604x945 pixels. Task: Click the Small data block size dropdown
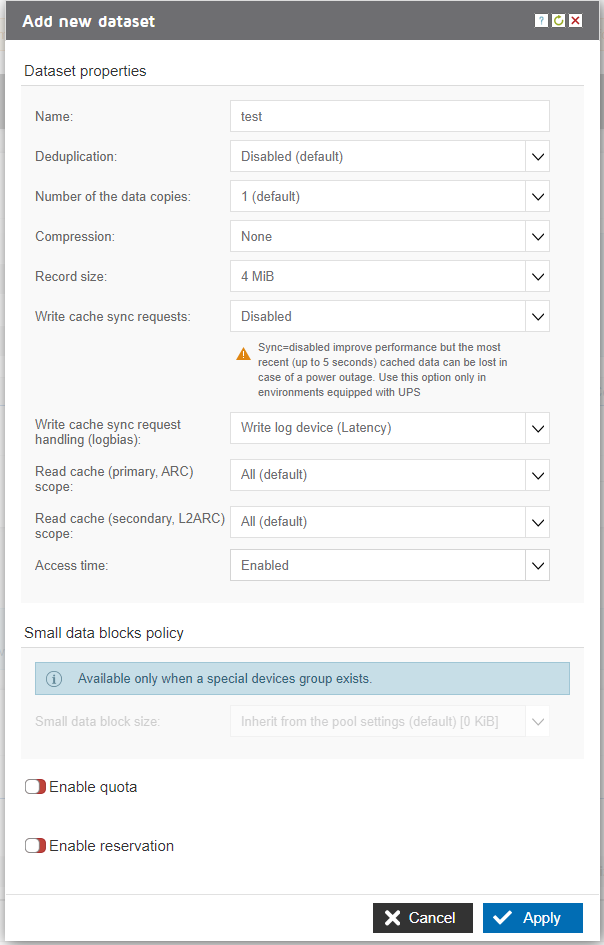389,721
